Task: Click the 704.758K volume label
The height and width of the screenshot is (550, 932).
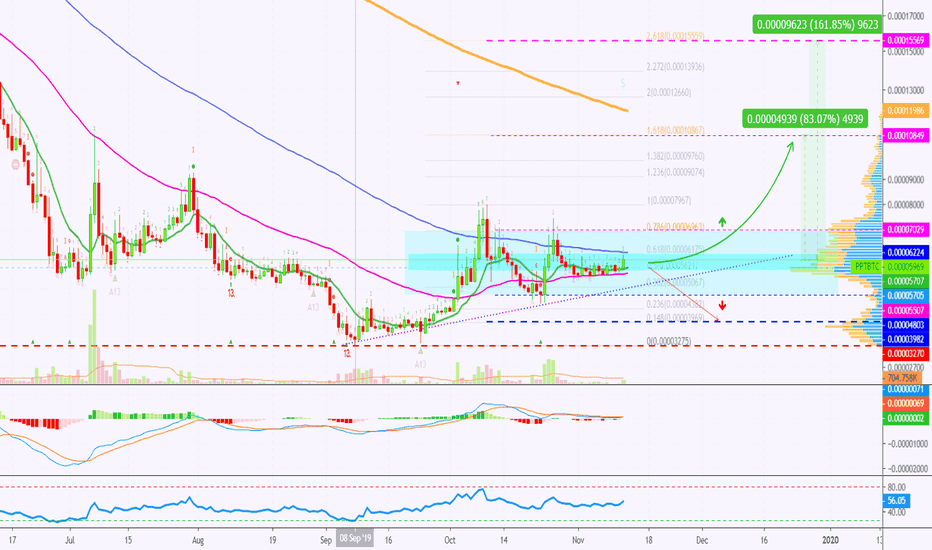Action: pyautogui.click(x=903, y=378)
